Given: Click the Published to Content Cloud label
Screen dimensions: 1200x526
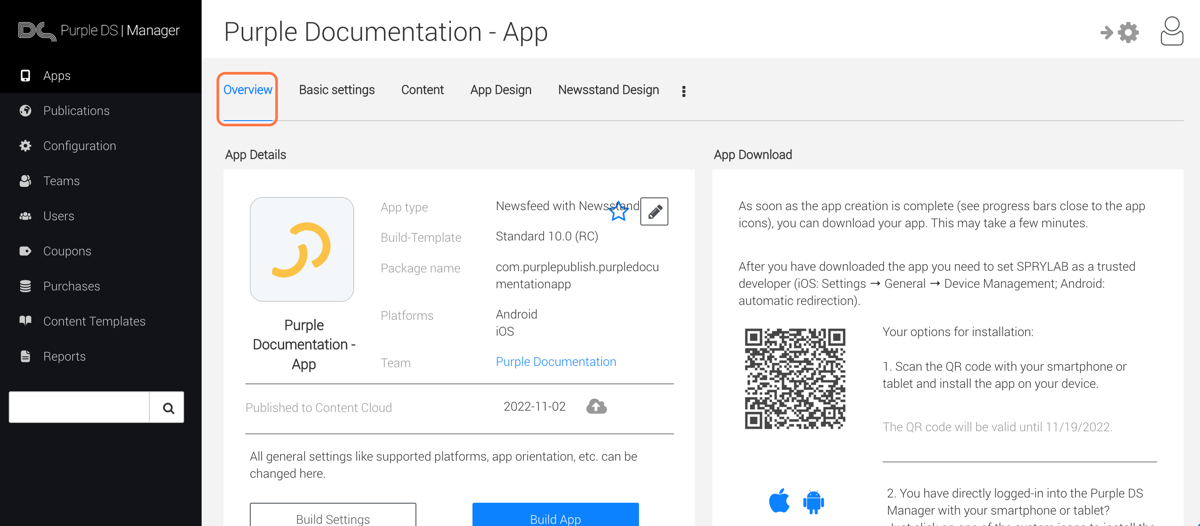Looking at the screenshot, I should tap(319, 408).
